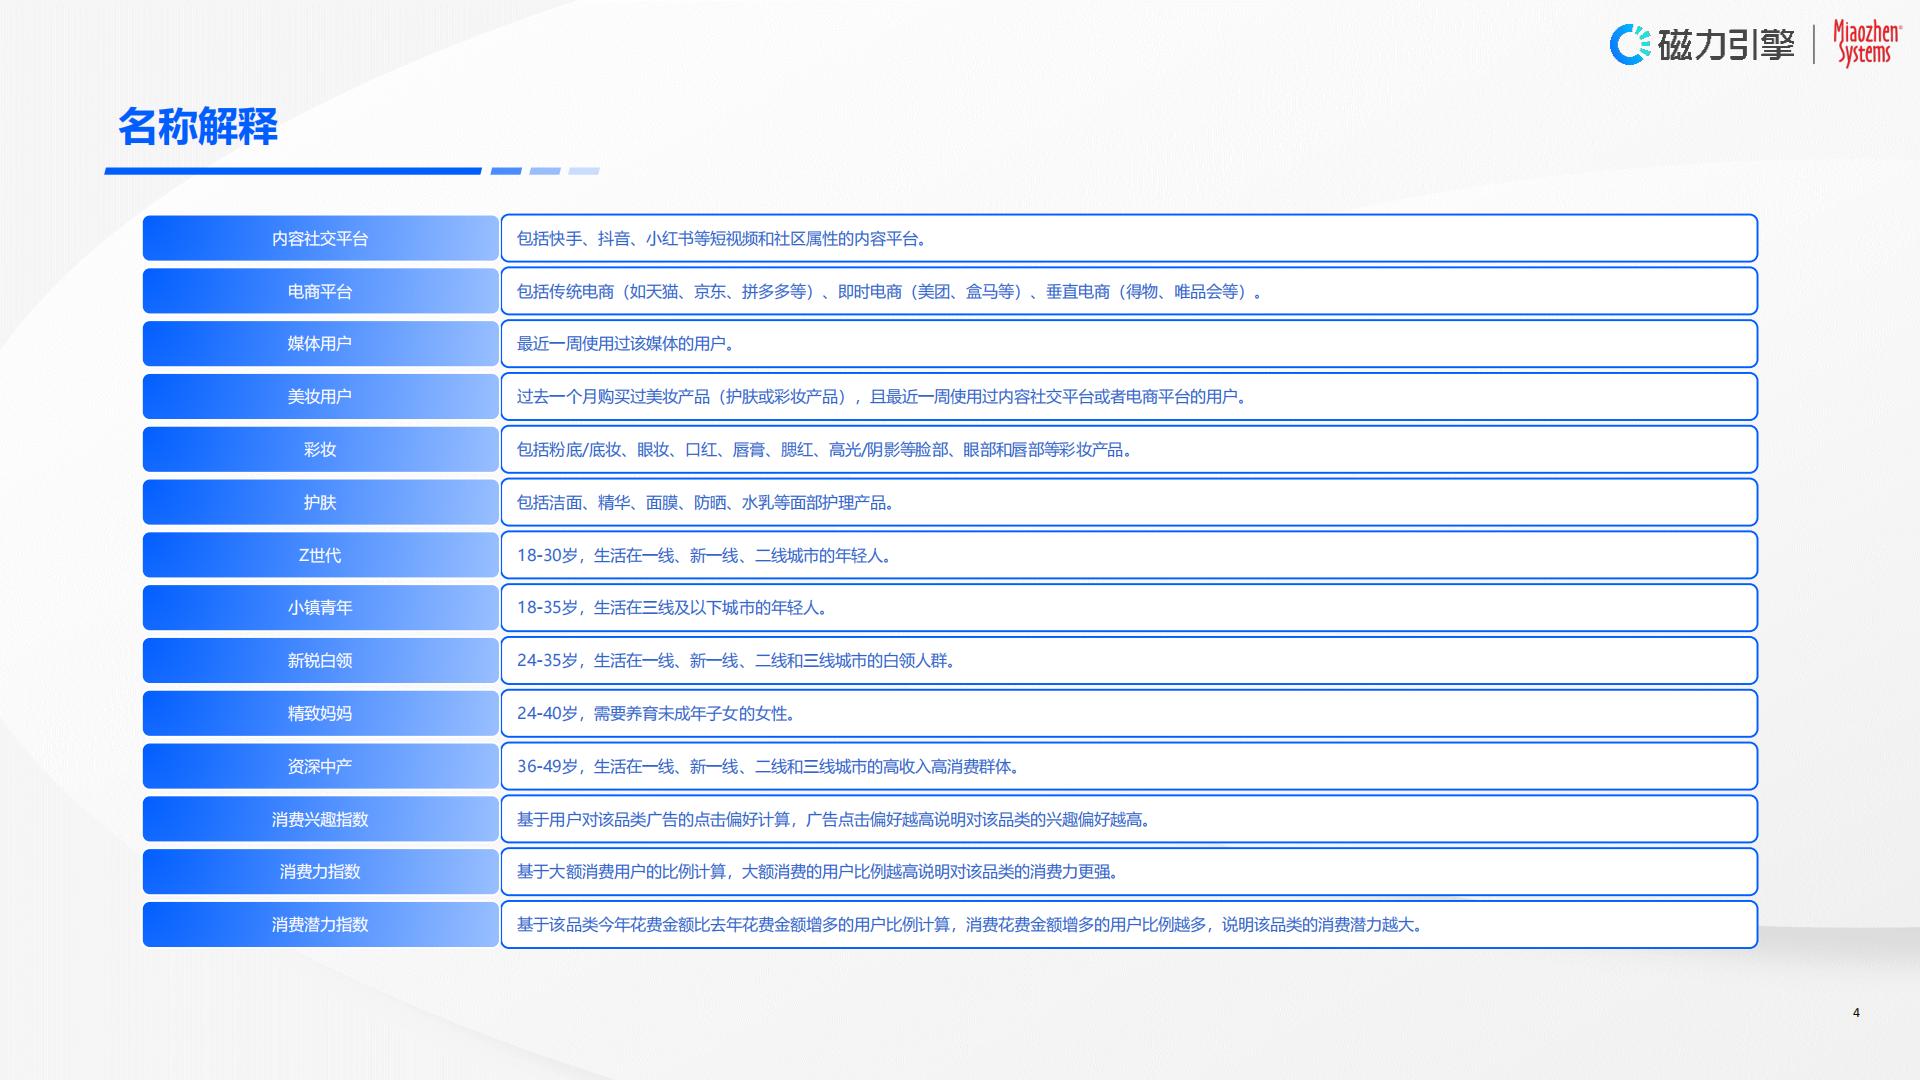
Task: Click the 媒体用户 term label
Action: pyautogui.click(x=320, y=344)
